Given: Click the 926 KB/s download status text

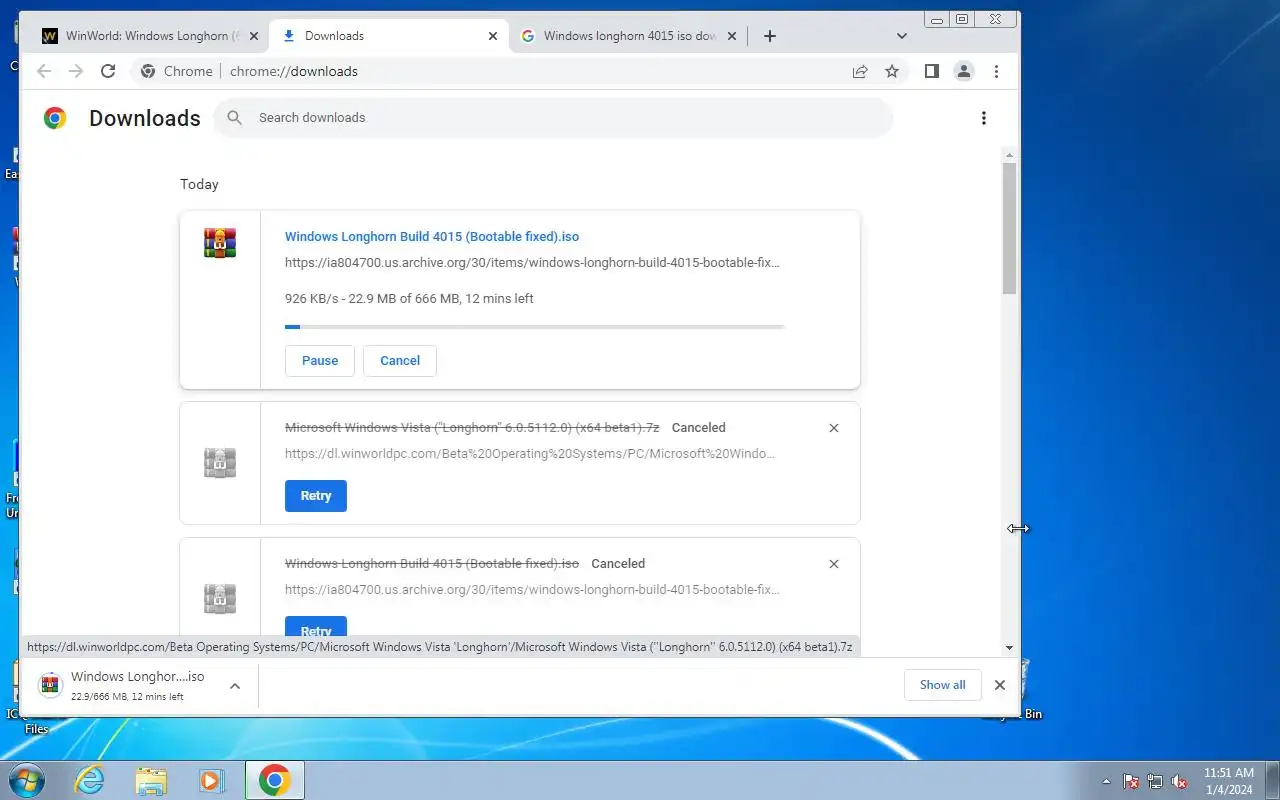Looking at the screenshot, I should (409, 299).
